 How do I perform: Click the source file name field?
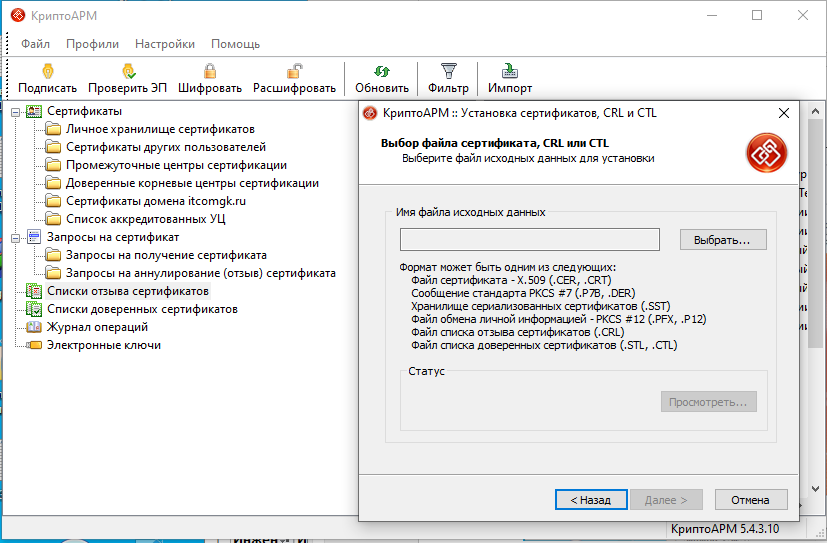coord(529,240)
